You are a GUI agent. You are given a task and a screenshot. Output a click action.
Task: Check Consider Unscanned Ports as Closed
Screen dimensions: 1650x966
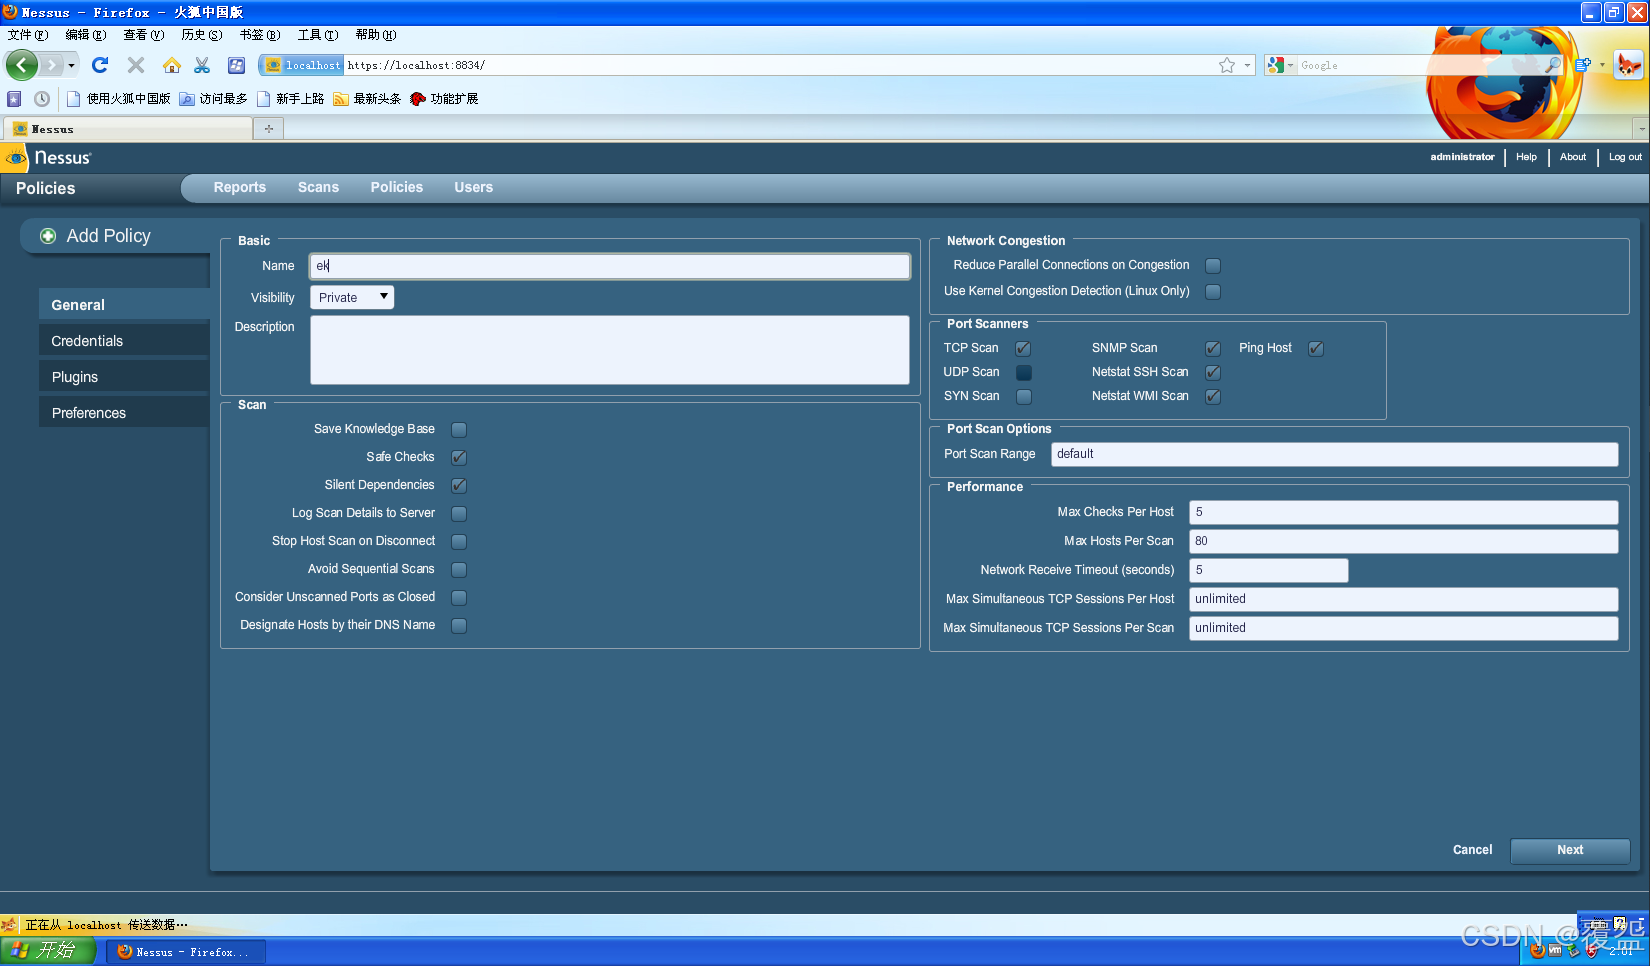coord(459,598)
